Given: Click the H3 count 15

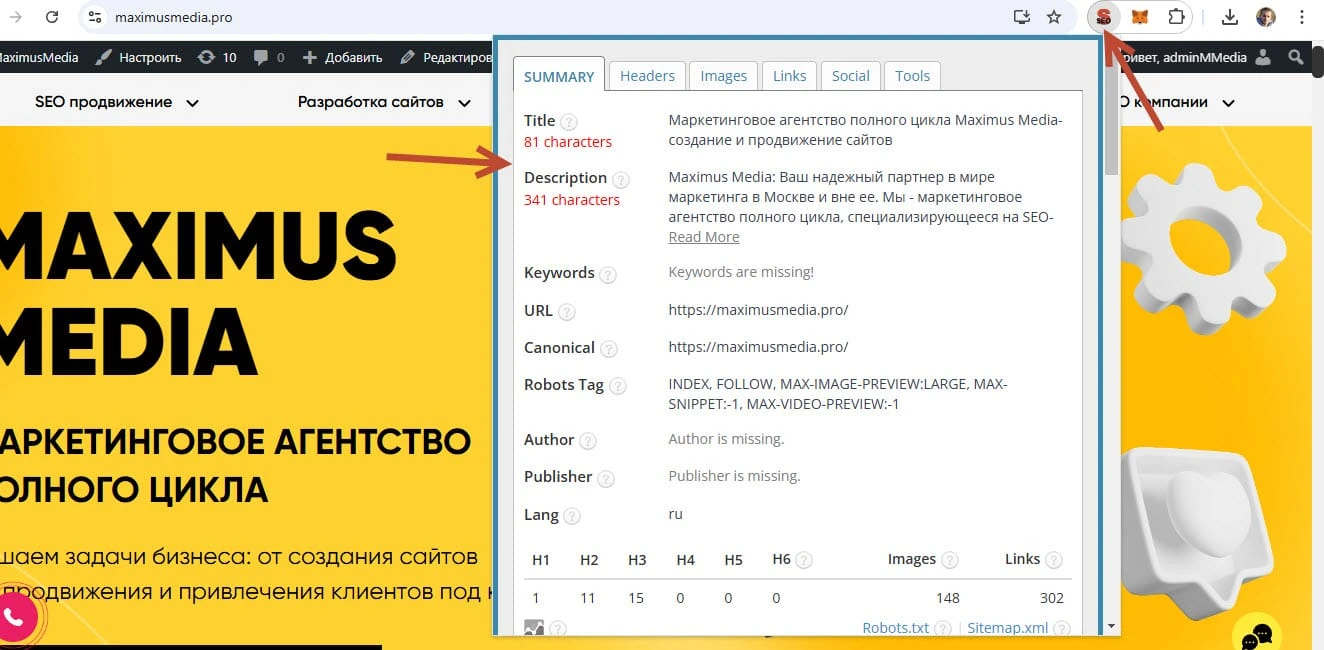Looking at the screenshot, I should (x=636, y=598).
